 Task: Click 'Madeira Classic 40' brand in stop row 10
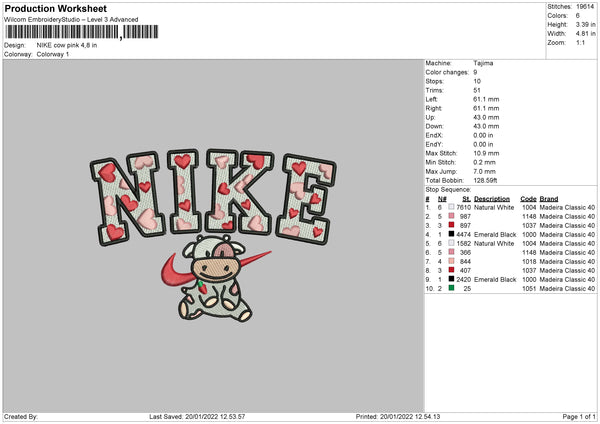(x=567, y=289)
